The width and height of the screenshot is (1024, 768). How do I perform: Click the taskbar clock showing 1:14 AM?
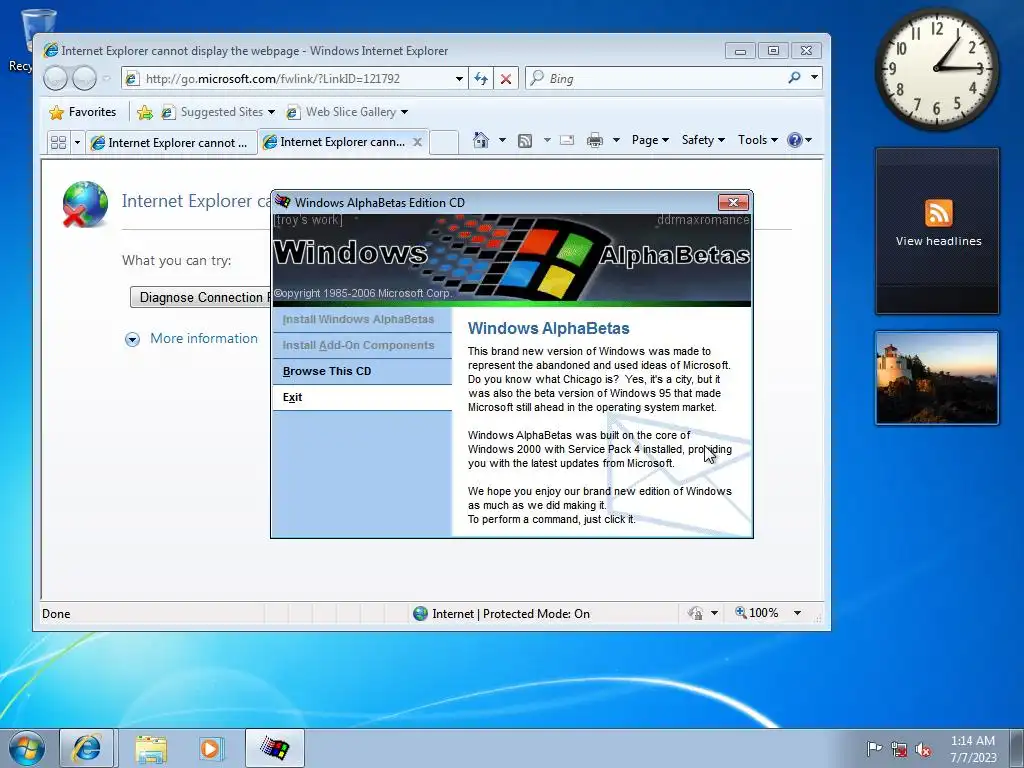click(x=973, y=749)
